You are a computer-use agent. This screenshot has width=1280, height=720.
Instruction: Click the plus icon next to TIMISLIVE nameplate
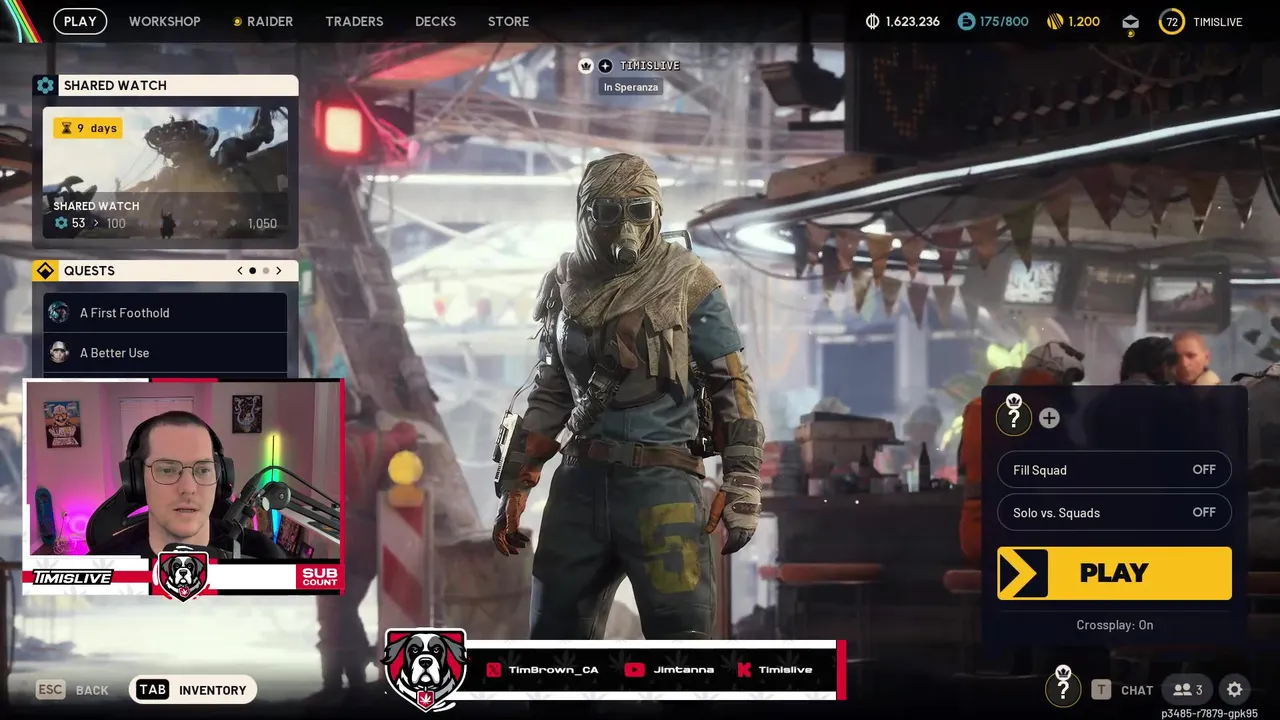[x=605, y=66]
